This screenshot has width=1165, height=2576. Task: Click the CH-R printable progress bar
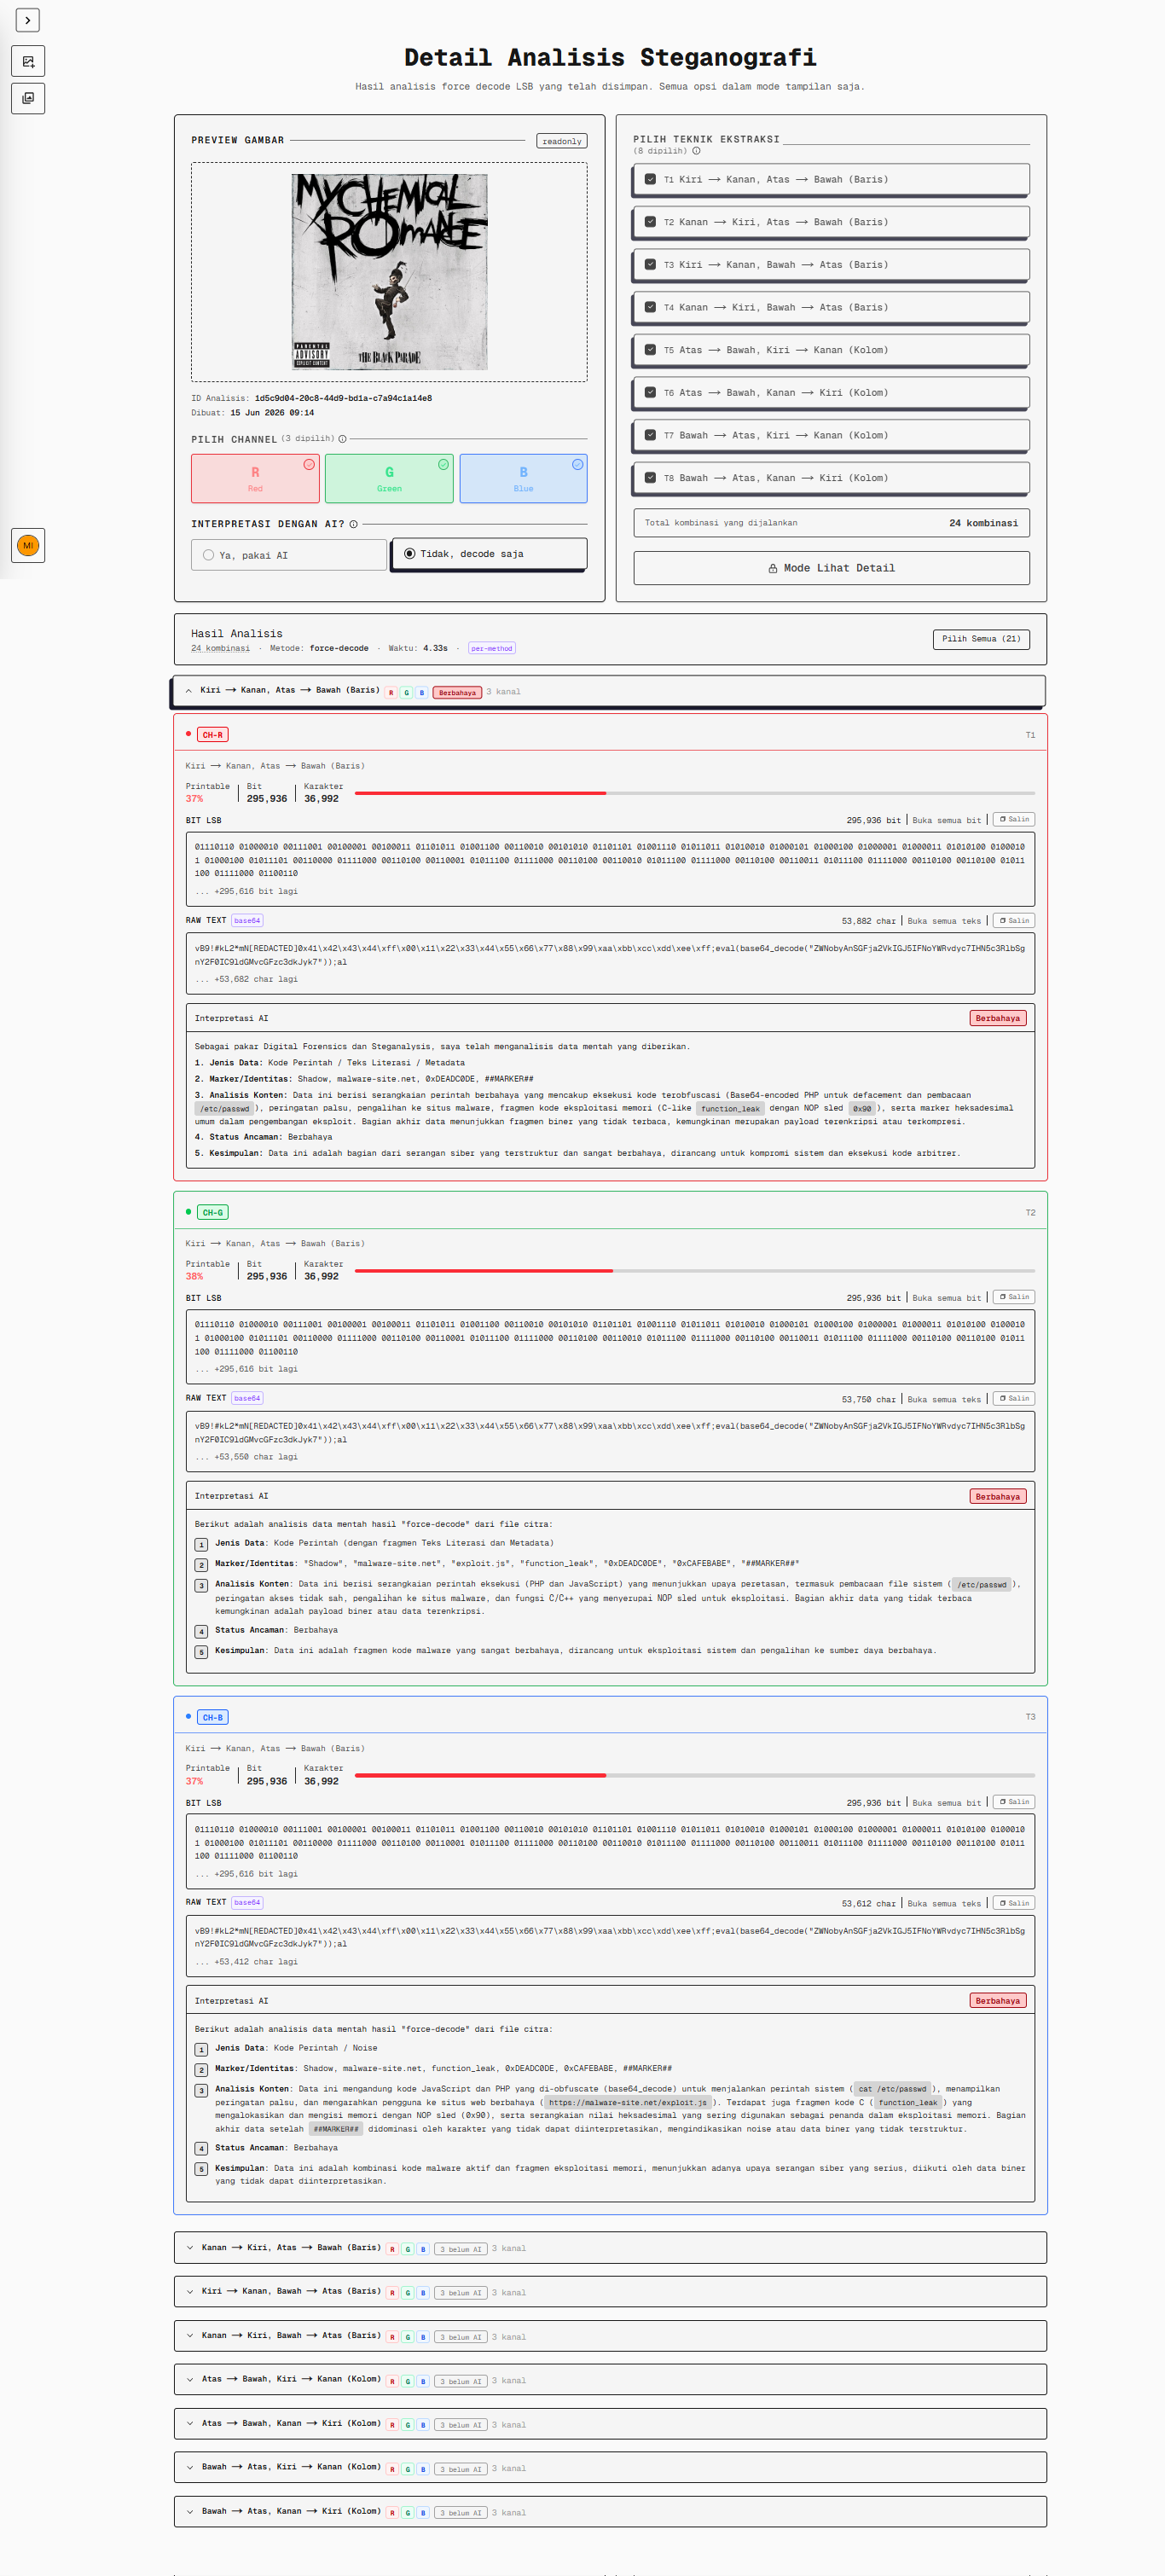(695, 793)
